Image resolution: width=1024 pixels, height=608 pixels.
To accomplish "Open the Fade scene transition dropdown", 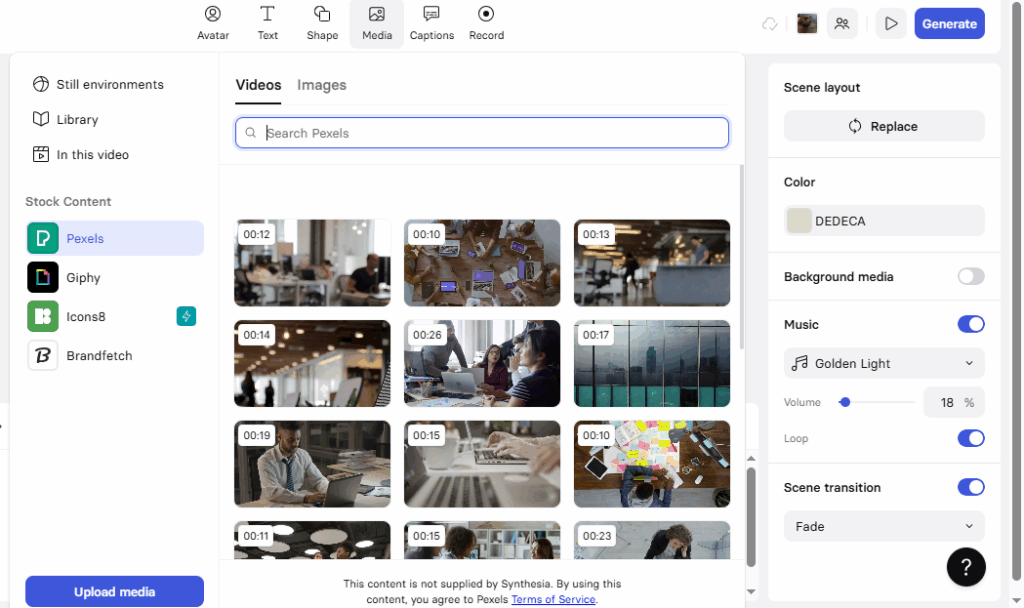I will (x=884, y=526).
